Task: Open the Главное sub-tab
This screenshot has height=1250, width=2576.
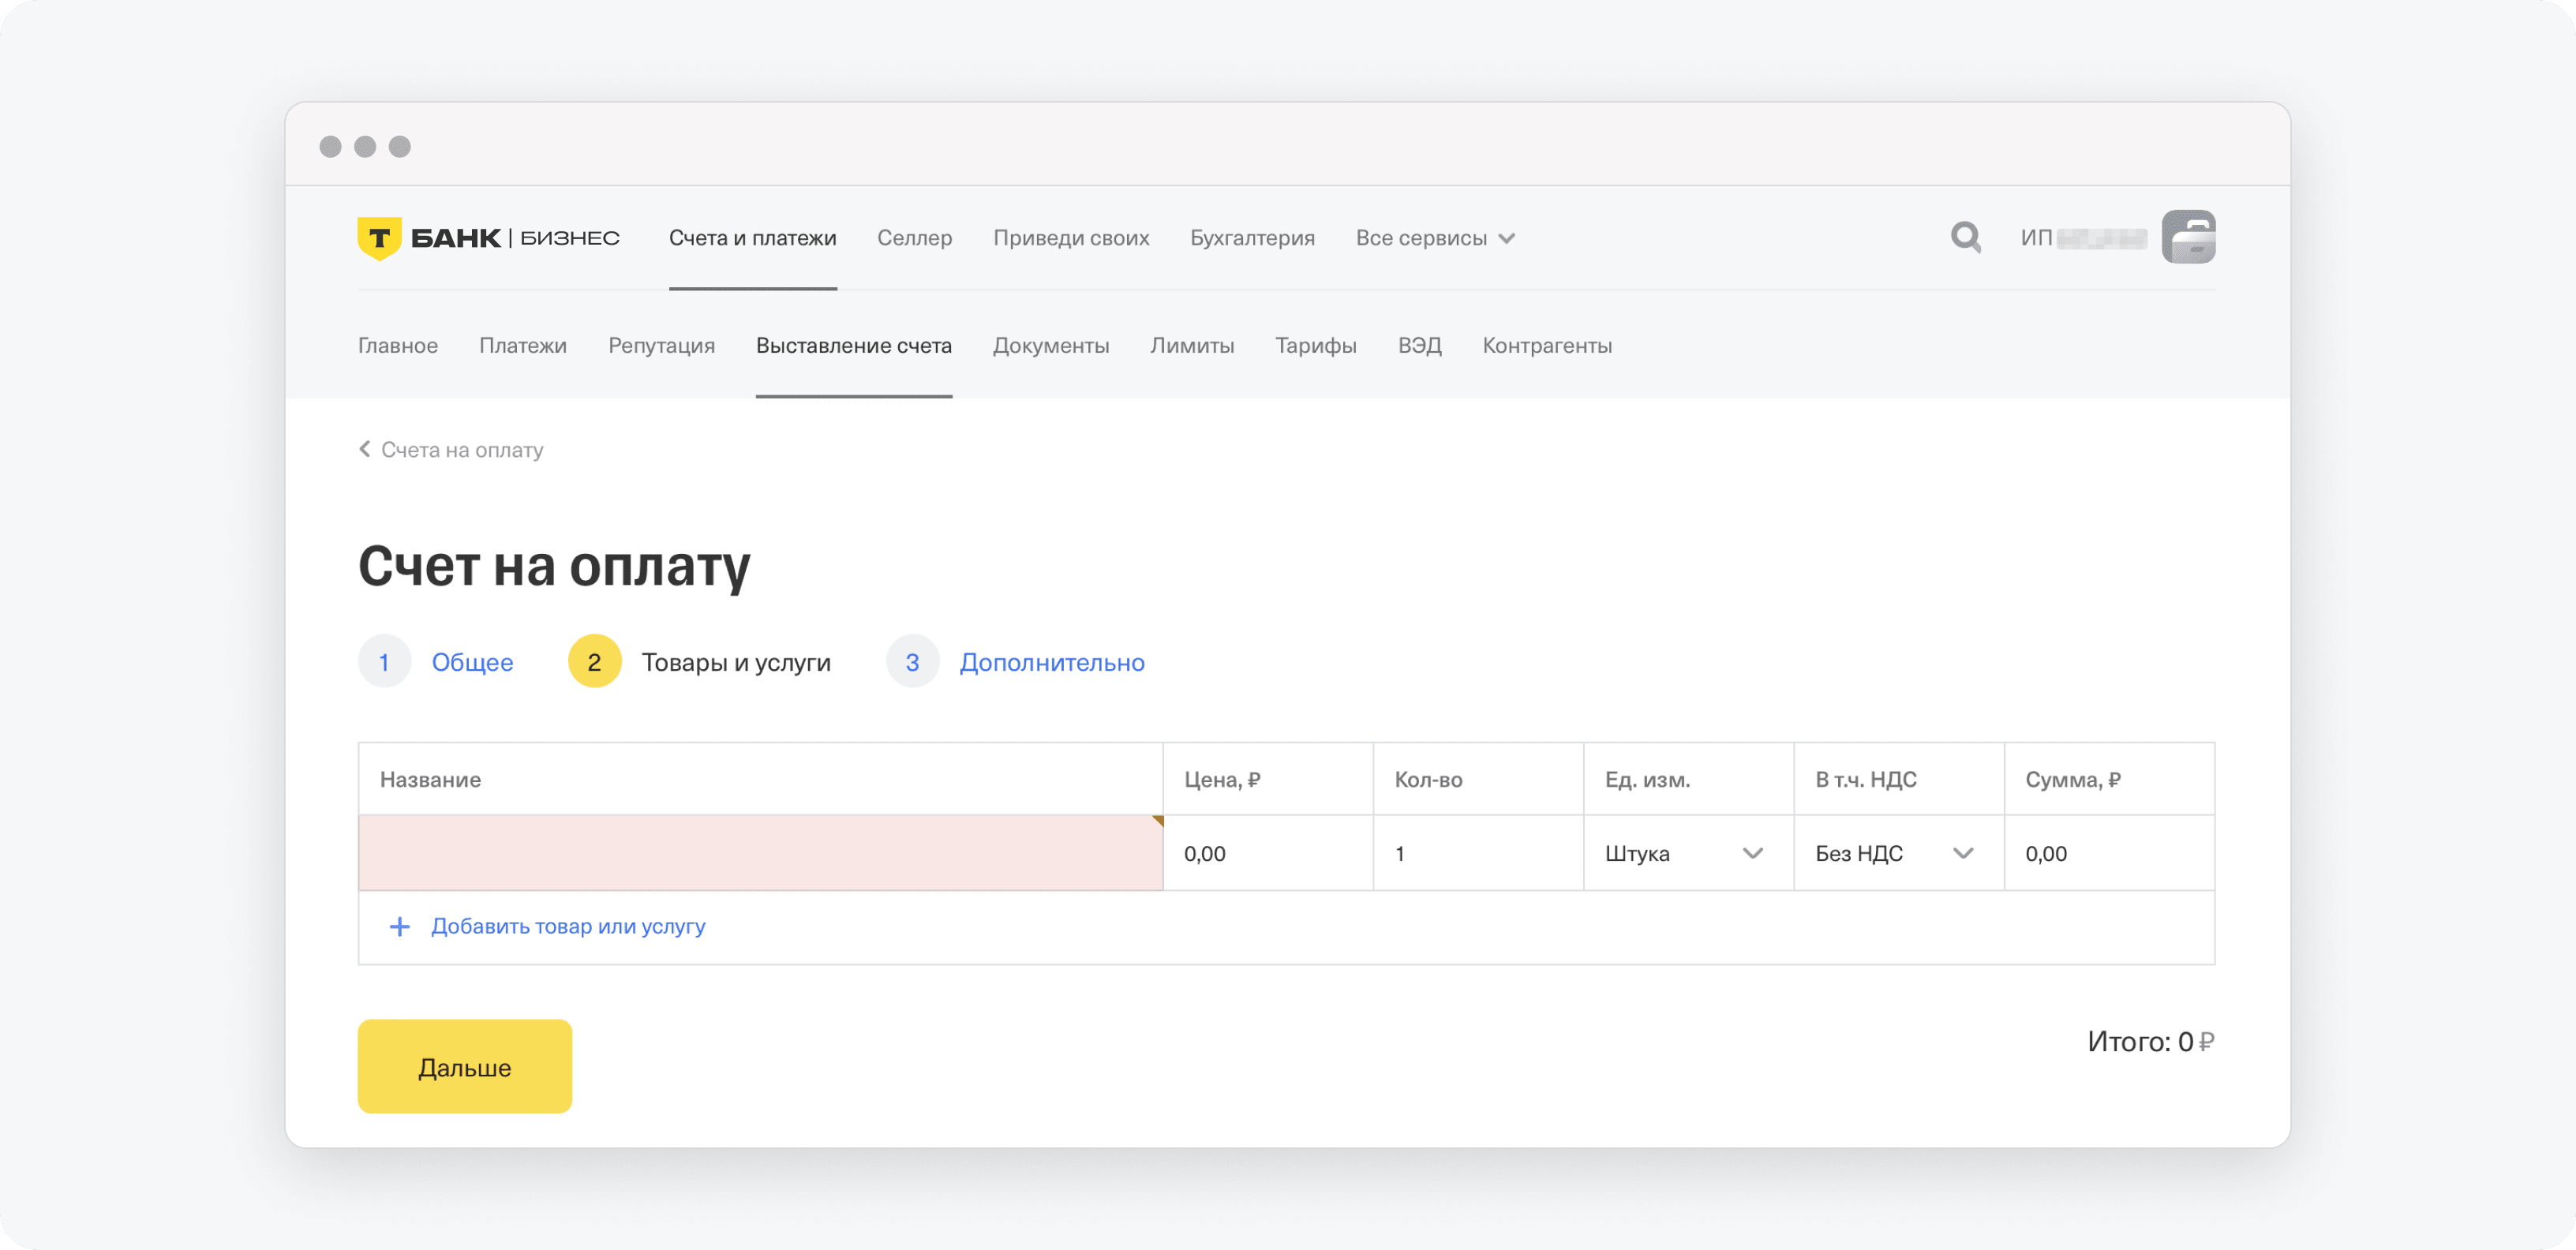Action: coord(398,345)
